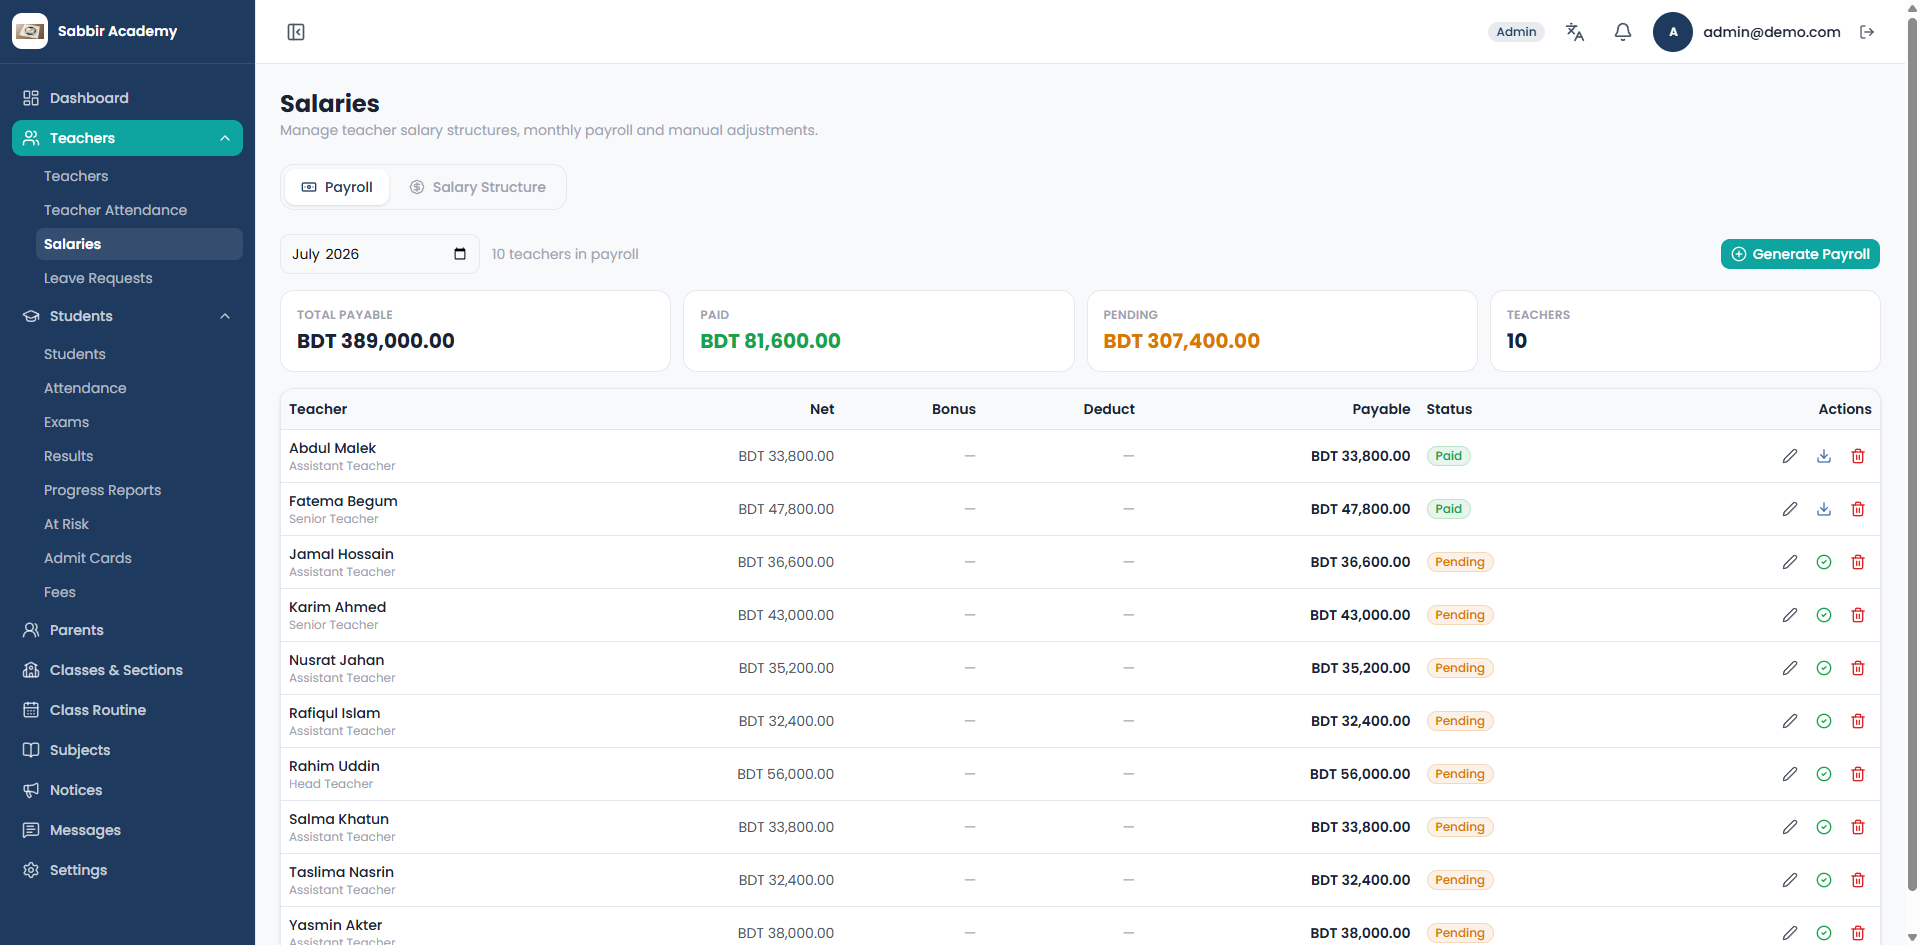
Task: Open Admit Cards page
Action: tap(139, 558)
